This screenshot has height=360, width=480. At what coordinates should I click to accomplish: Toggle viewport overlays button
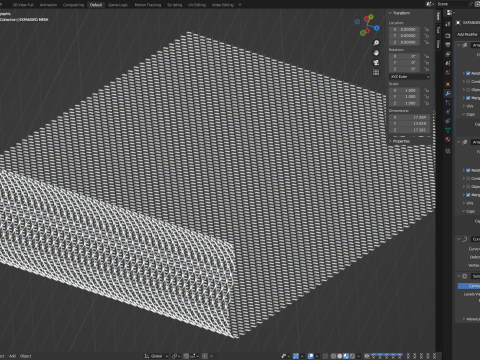click(x=311, y=356)
